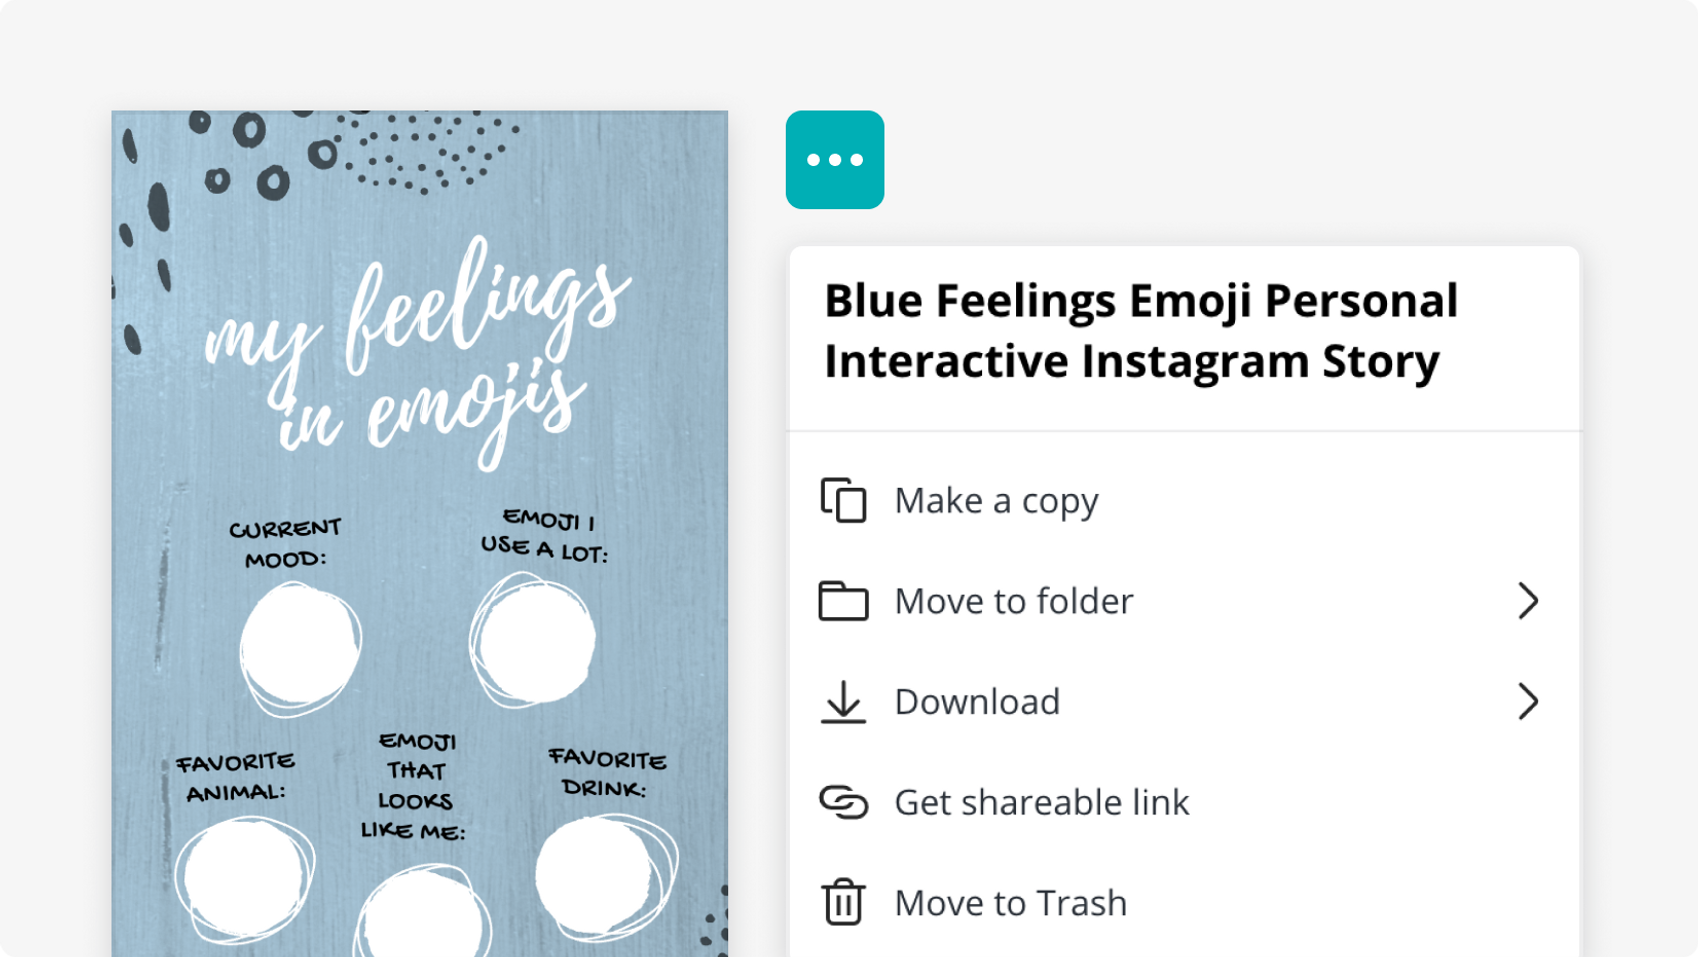Image resolution: width=1698 pixels, height=957 pixels.
Task: Choose Move to folder option
Action: pos(1014,601)
